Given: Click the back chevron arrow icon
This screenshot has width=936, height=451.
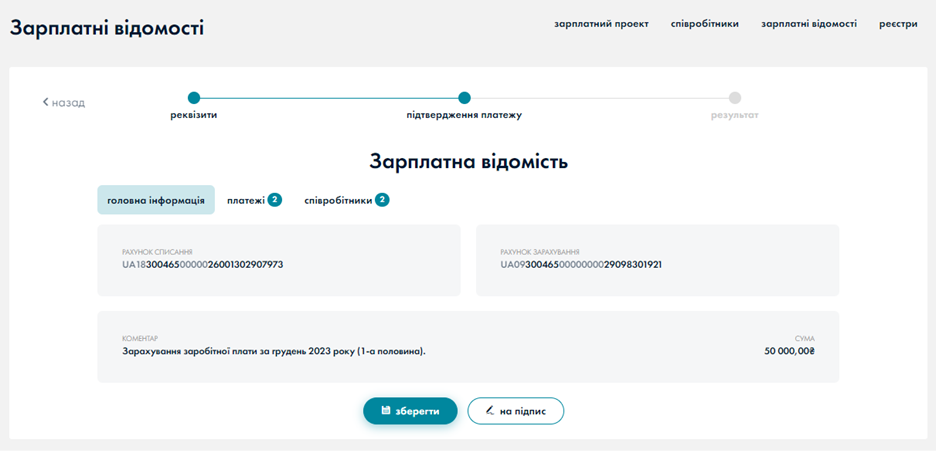Looking at the screenshot, I should (45, 102).
